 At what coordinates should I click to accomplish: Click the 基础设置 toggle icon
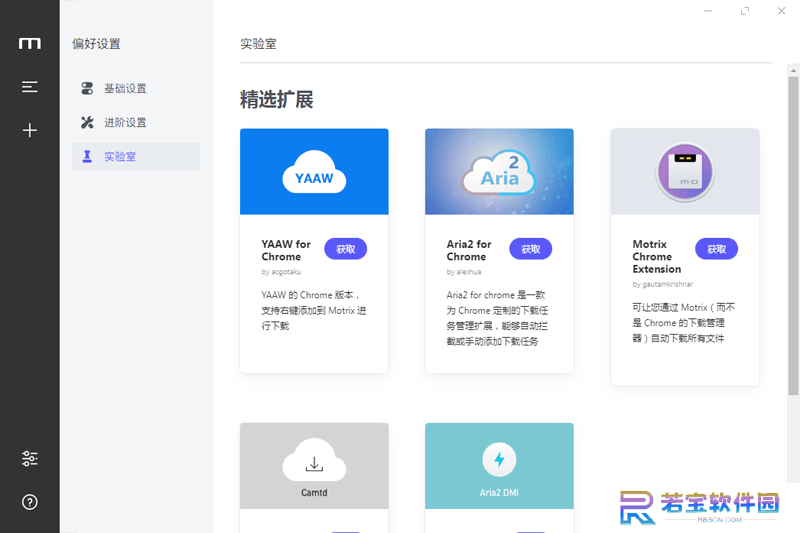87,88
